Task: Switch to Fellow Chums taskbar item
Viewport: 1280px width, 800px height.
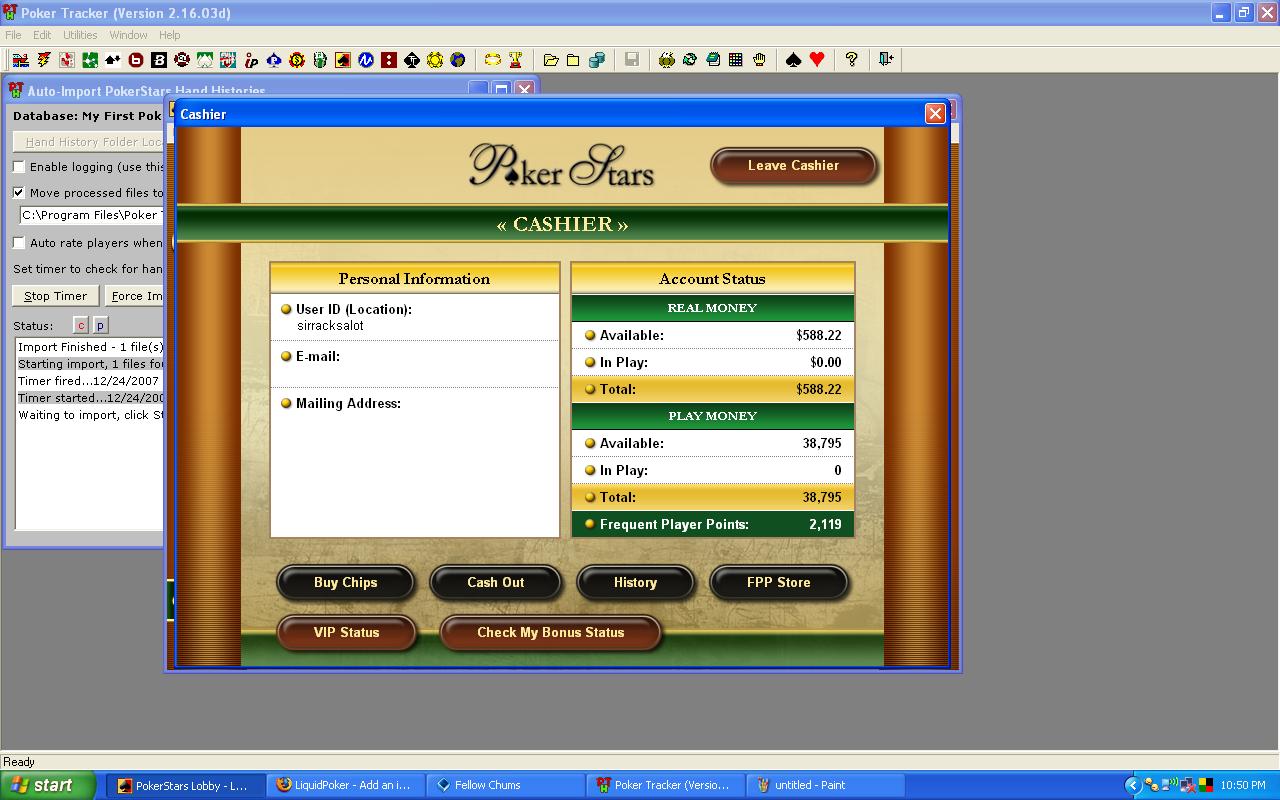Action: [x=506, y=785]
